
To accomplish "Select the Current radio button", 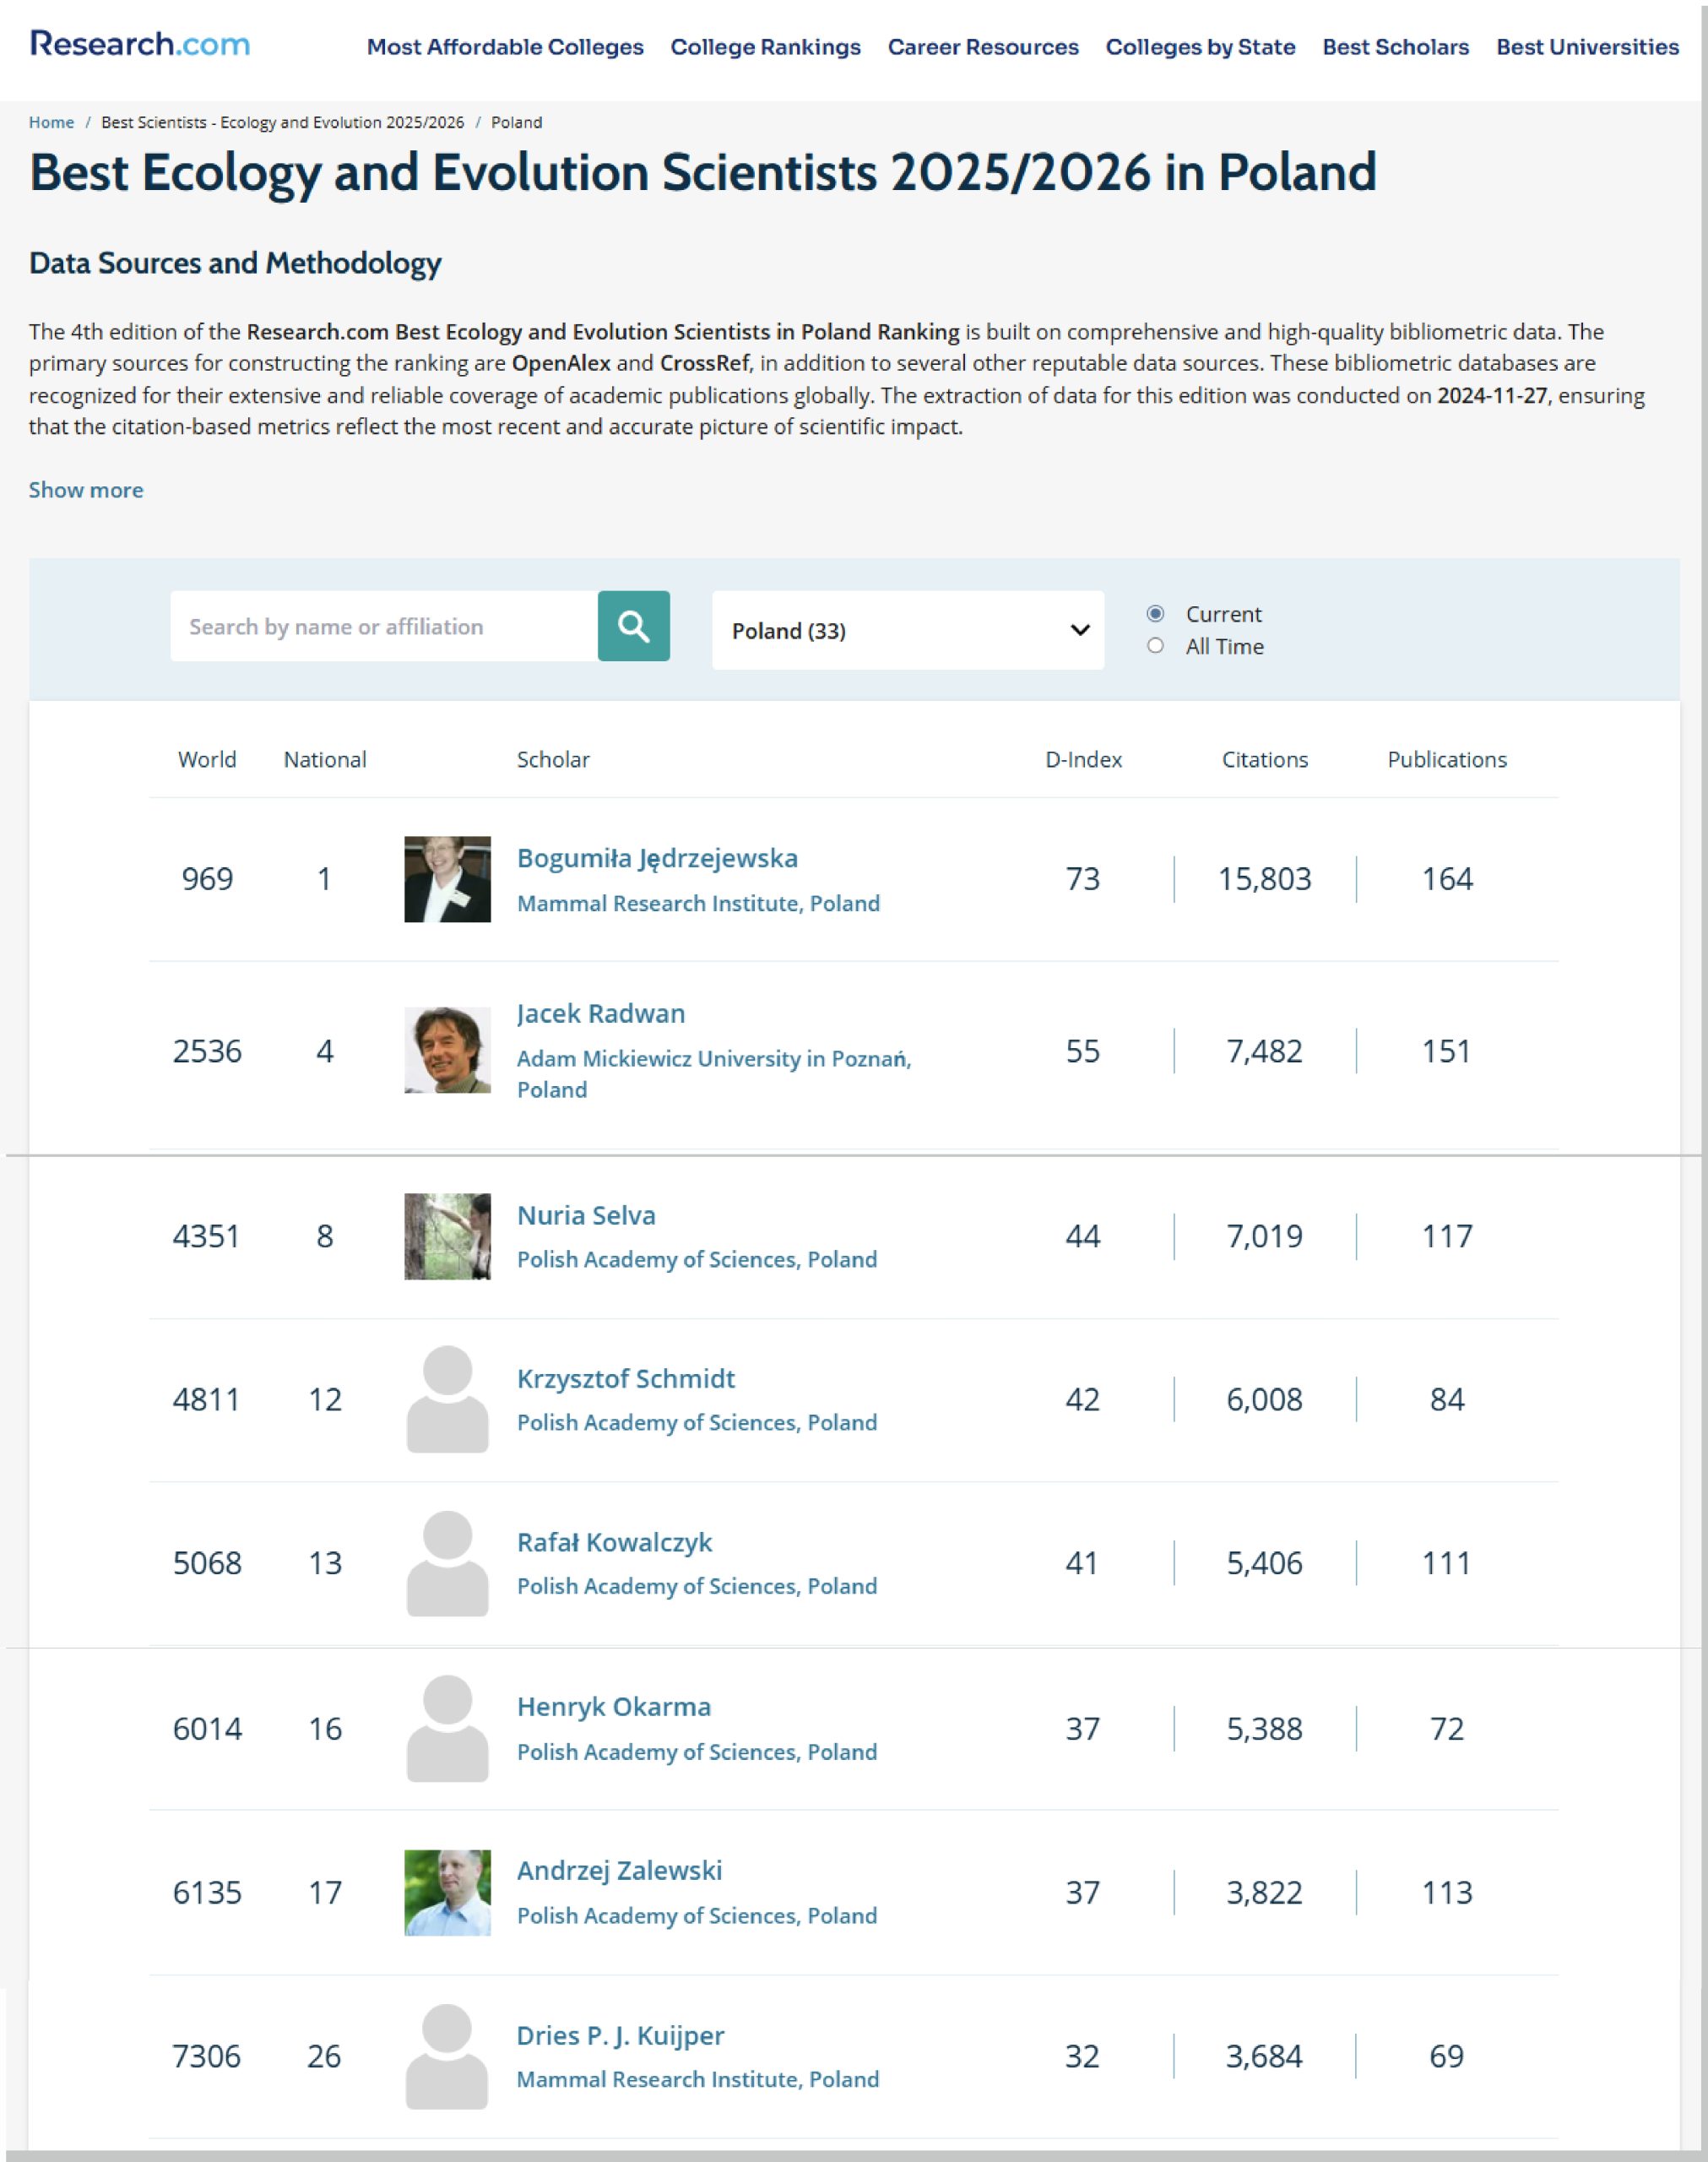I will coord(1155,613).
